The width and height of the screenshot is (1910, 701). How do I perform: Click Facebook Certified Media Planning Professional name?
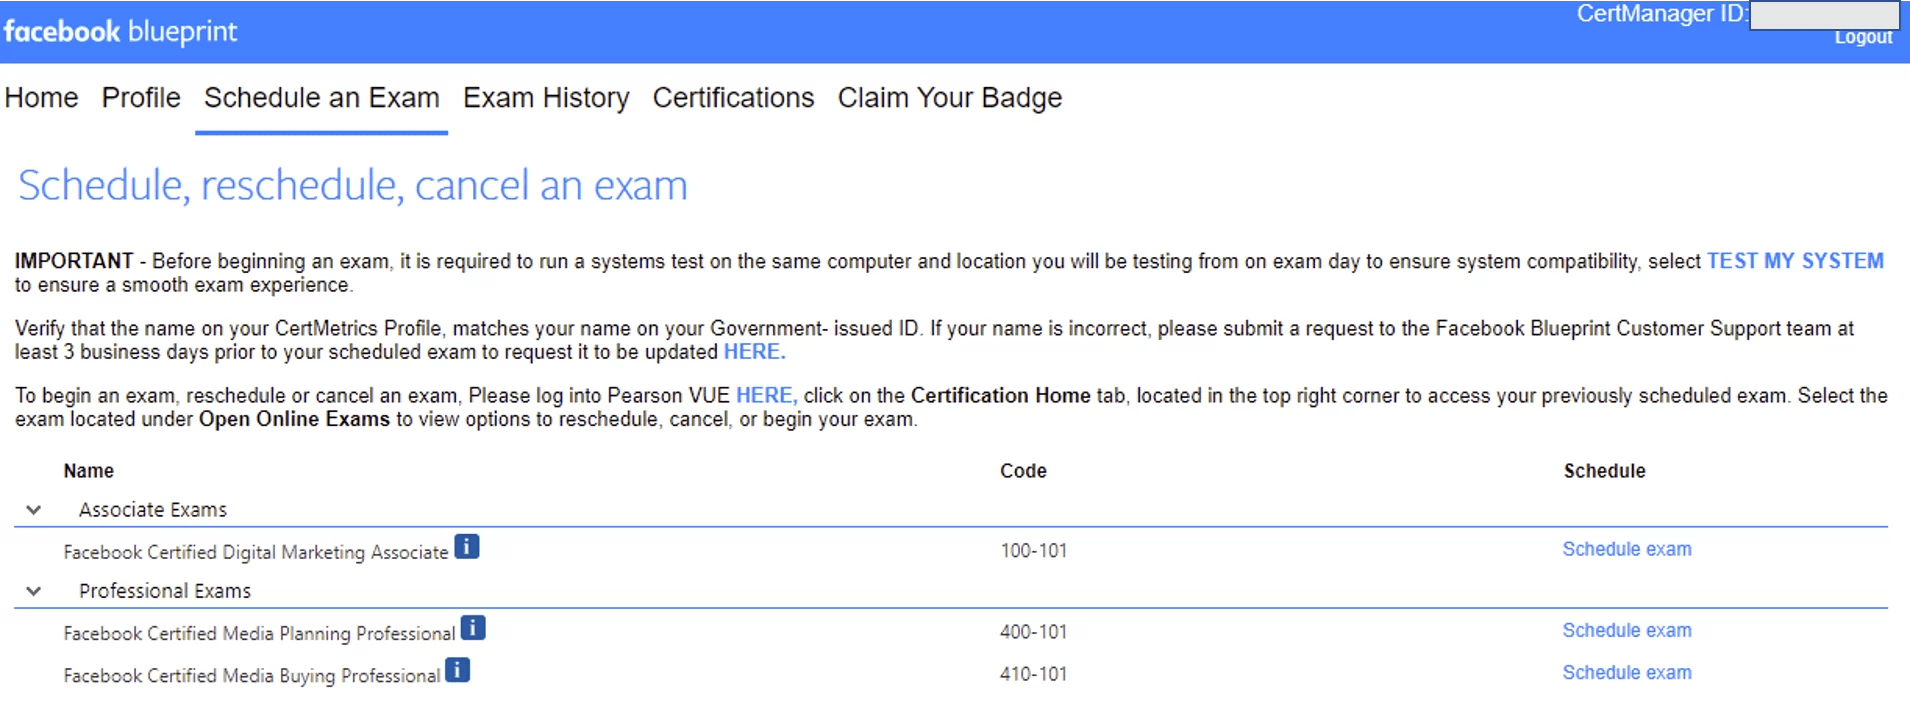(x=259, y=633)
